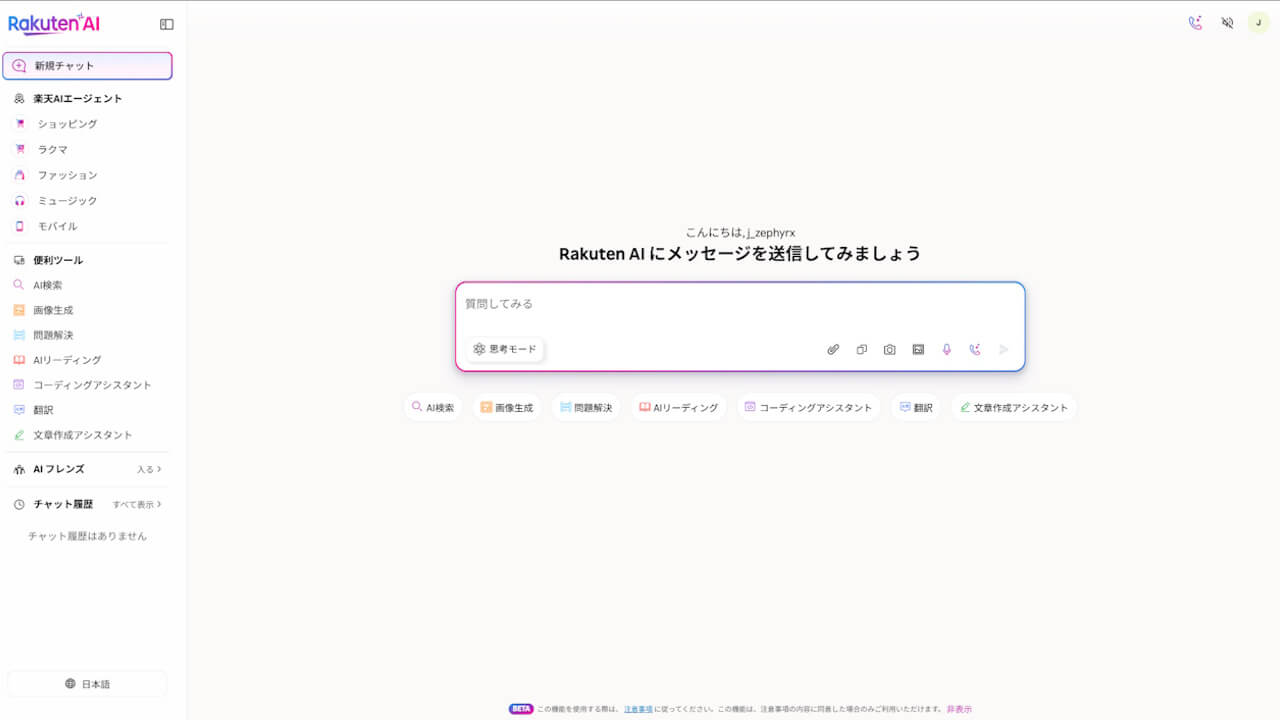Open the 日本語 language selector
The image size is (1280, 720).
[87, 684]
